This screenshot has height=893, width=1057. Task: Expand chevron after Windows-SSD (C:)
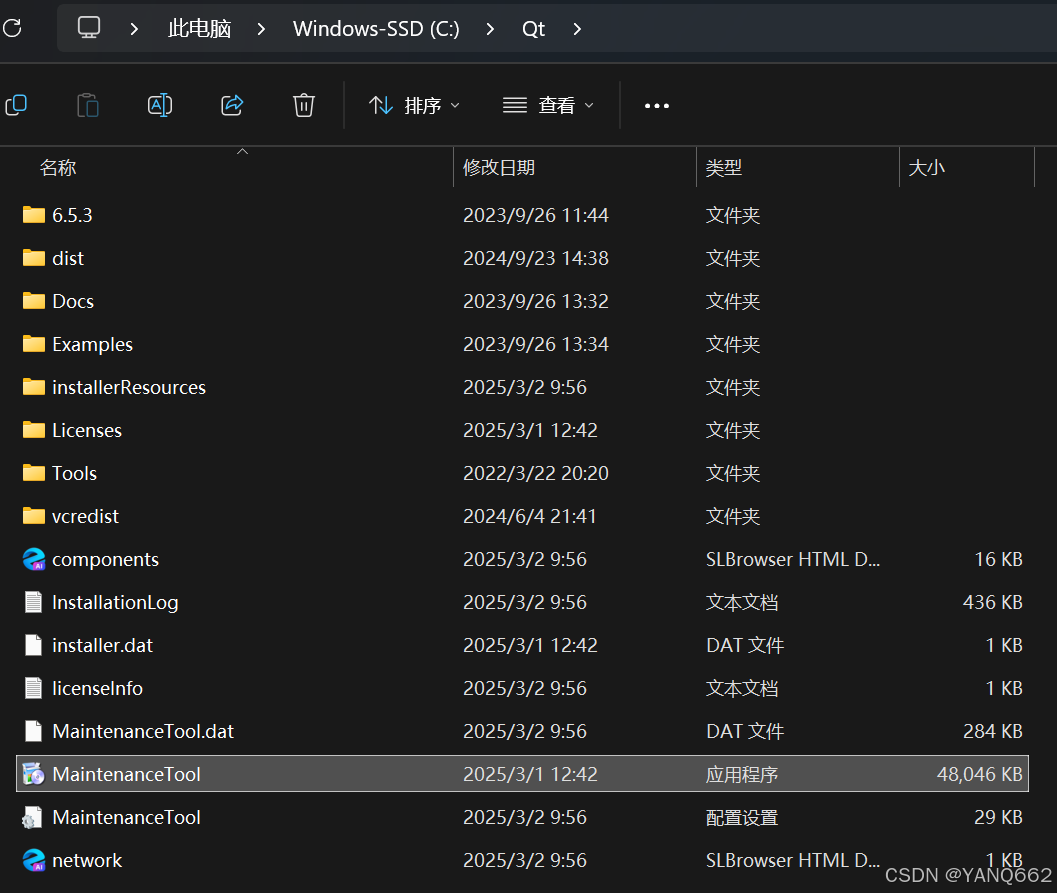490,29
